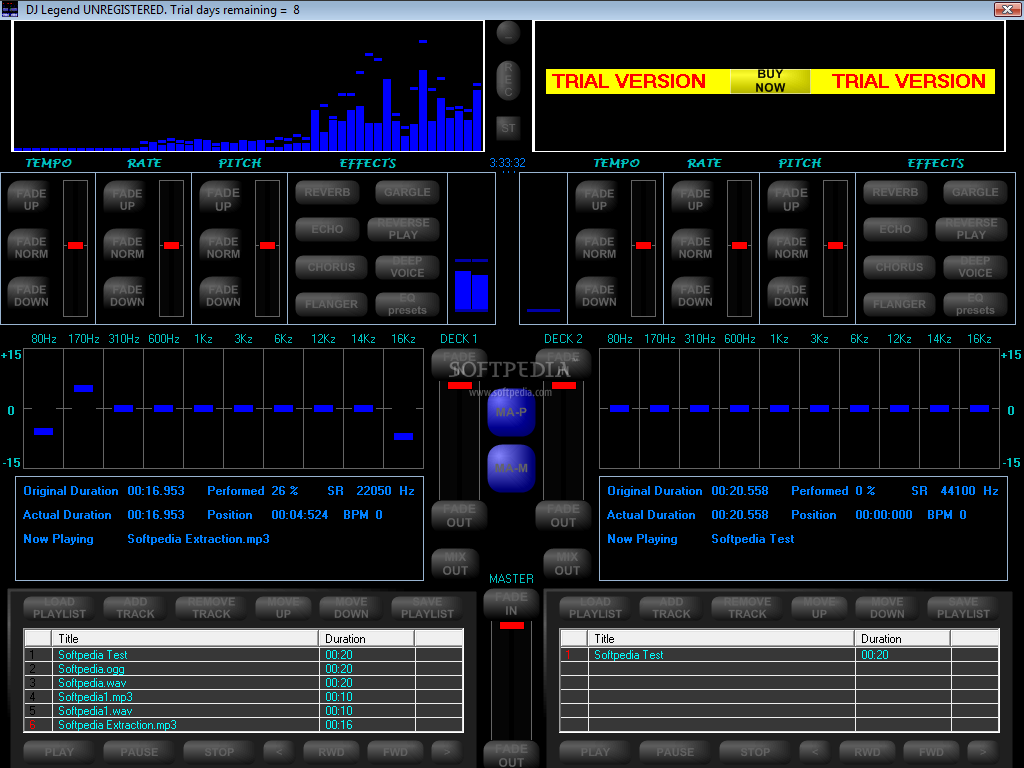Click master volume red fader handle

(512, 626)
